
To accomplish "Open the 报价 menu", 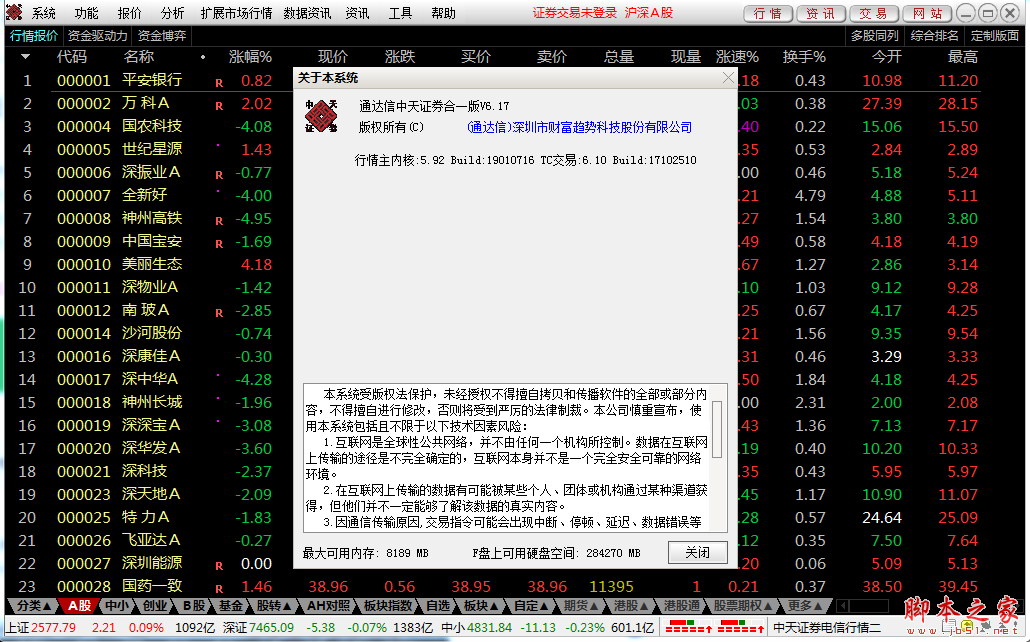I will 129,13.
